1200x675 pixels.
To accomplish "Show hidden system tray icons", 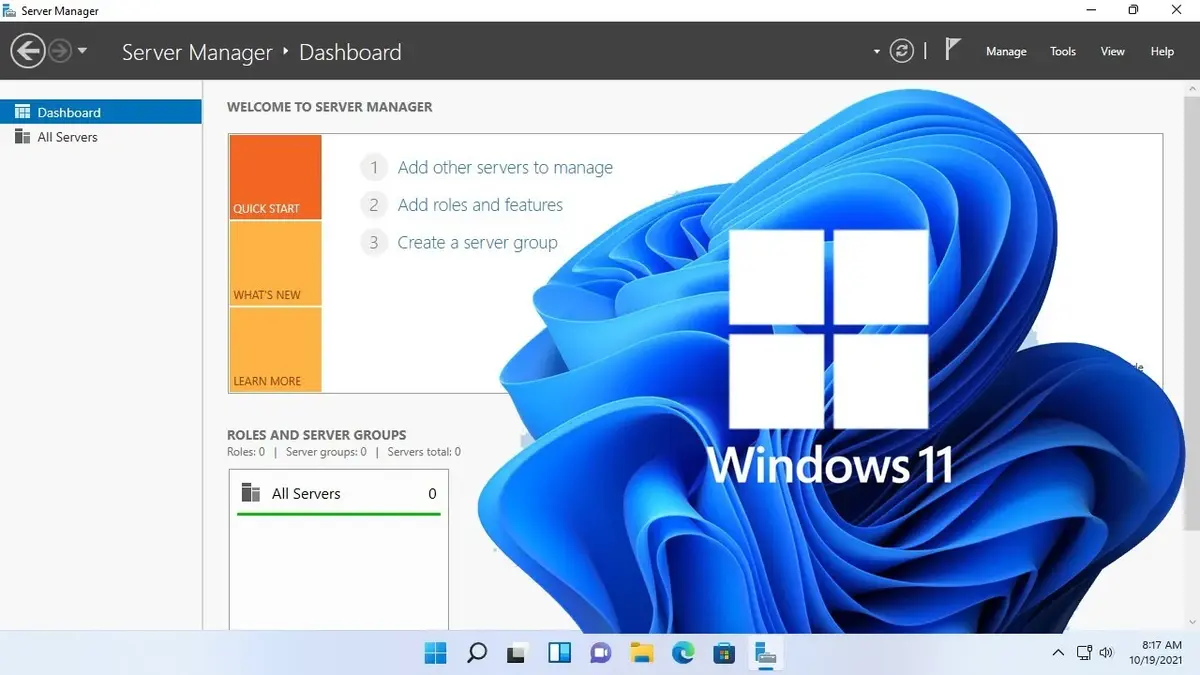I will (x=1058, y=653).
